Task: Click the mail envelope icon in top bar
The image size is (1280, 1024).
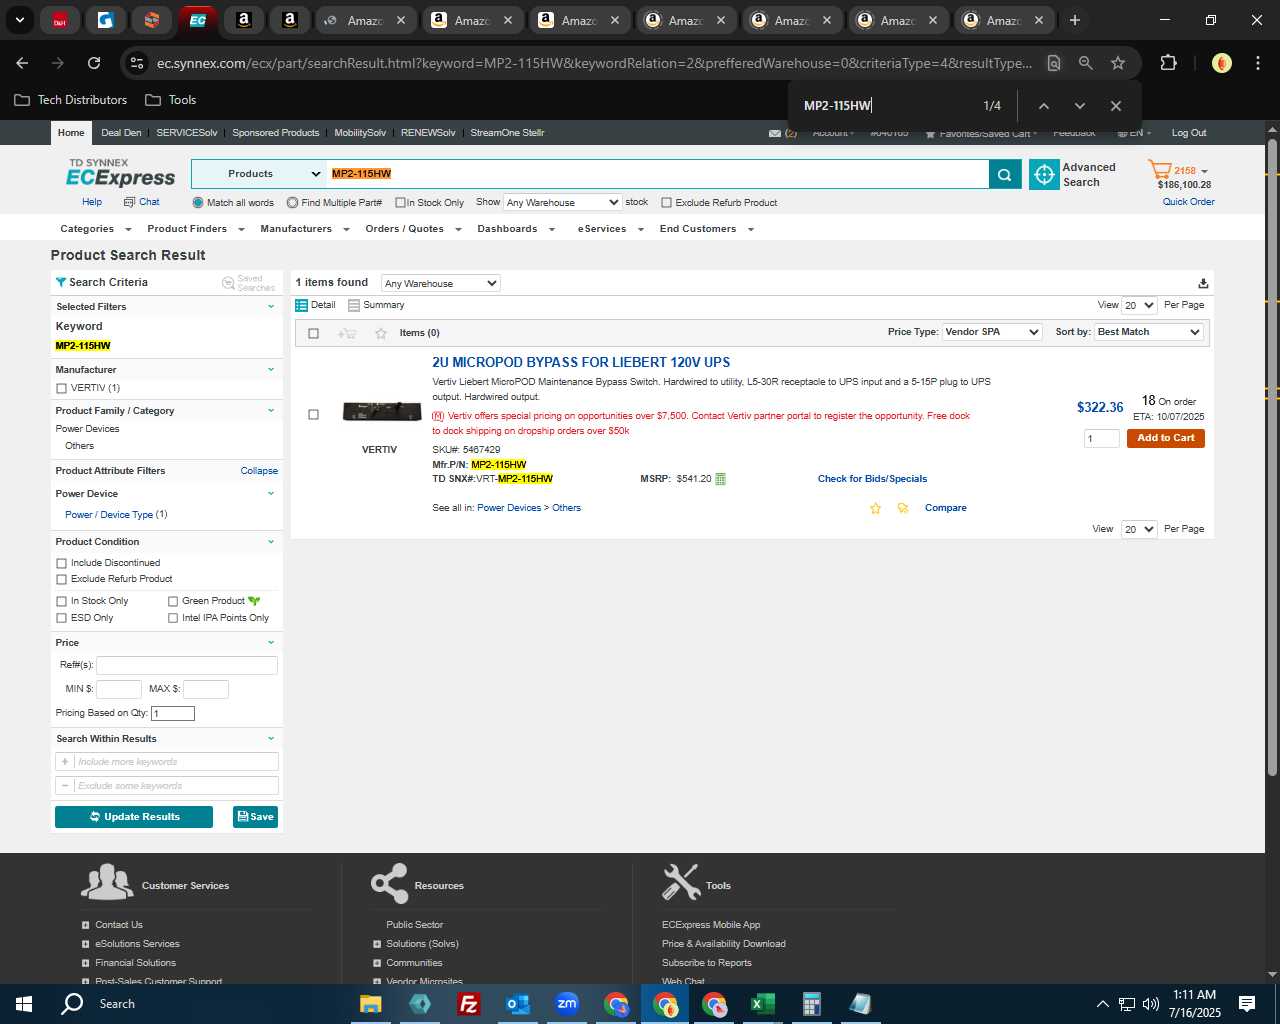Action: [775, 133]
